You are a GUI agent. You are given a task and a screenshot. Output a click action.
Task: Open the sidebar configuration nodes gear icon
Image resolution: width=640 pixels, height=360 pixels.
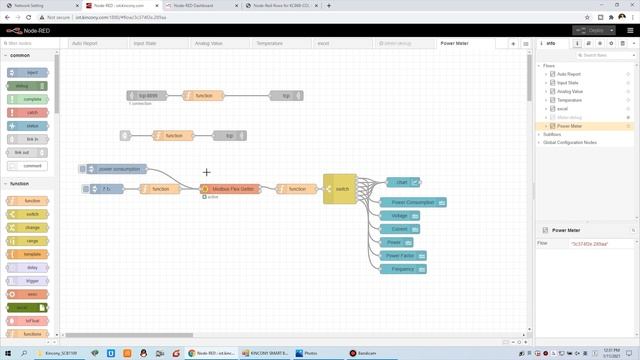pyautogui.click(x=611, y=43)
